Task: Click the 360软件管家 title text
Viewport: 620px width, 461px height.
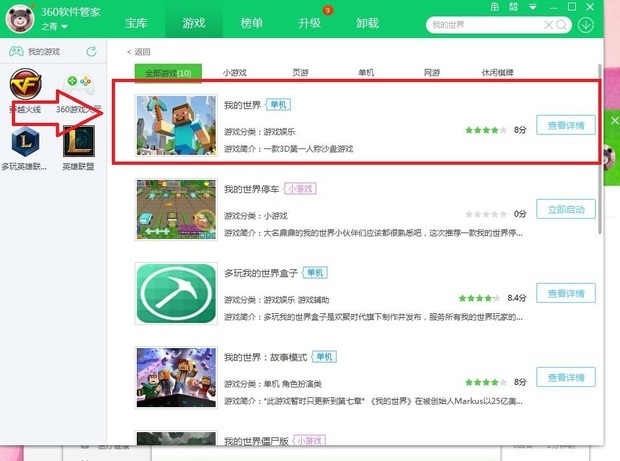Action: click(x=71, y=12)
